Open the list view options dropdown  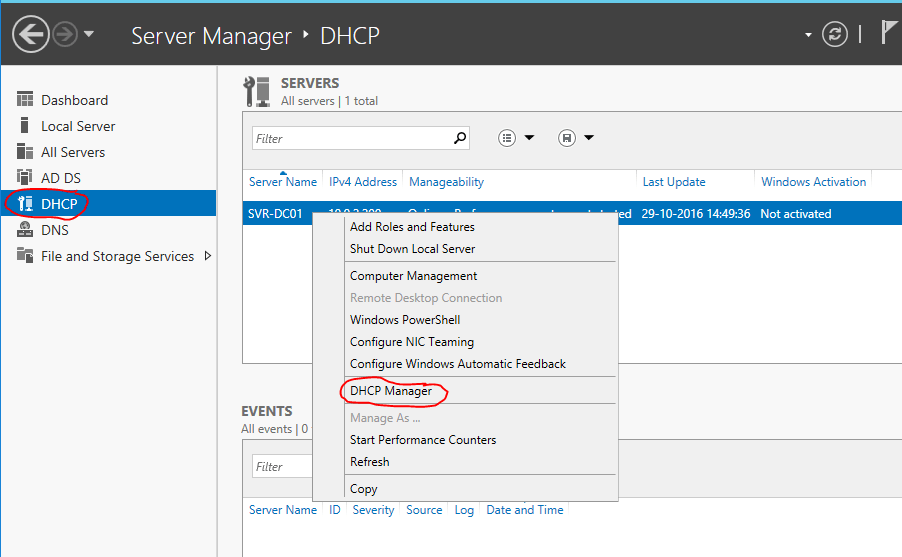[516, 138]
